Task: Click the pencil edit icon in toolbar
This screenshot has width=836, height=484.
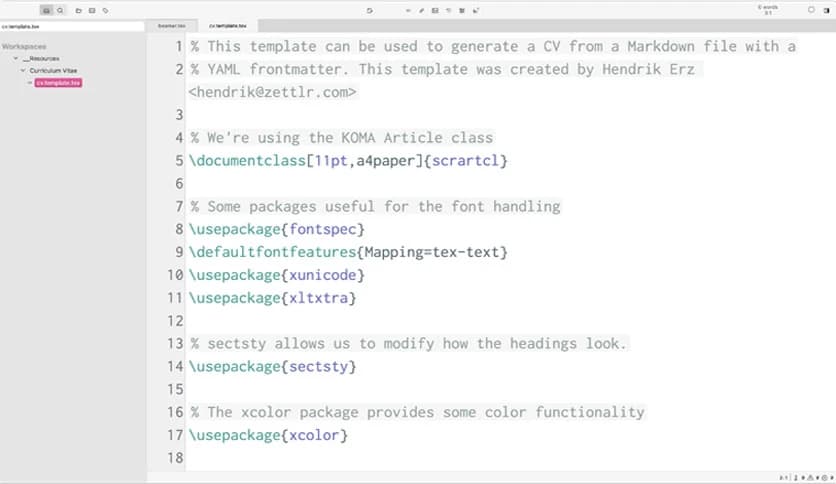Action: coord(421,10)
